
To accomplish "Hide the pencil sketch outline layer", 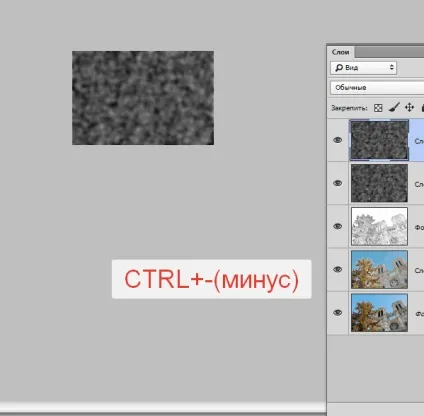I will tap(338, 226).
